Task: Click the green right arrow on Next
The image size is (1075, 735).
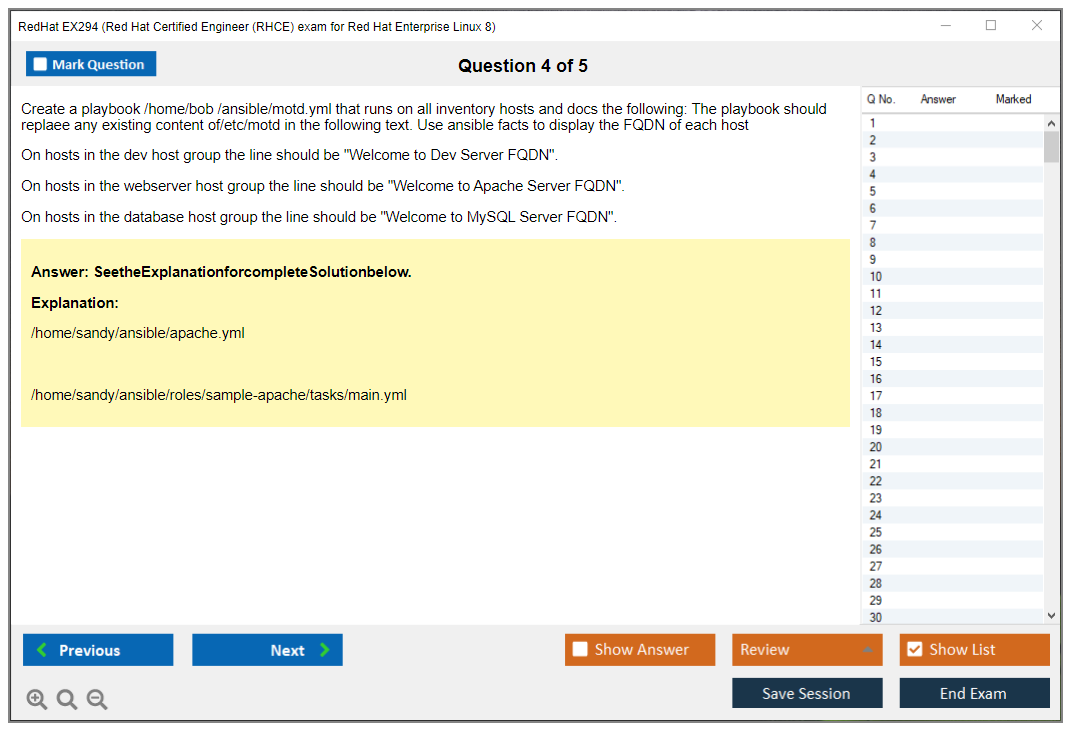Action: tap(325, 650)
